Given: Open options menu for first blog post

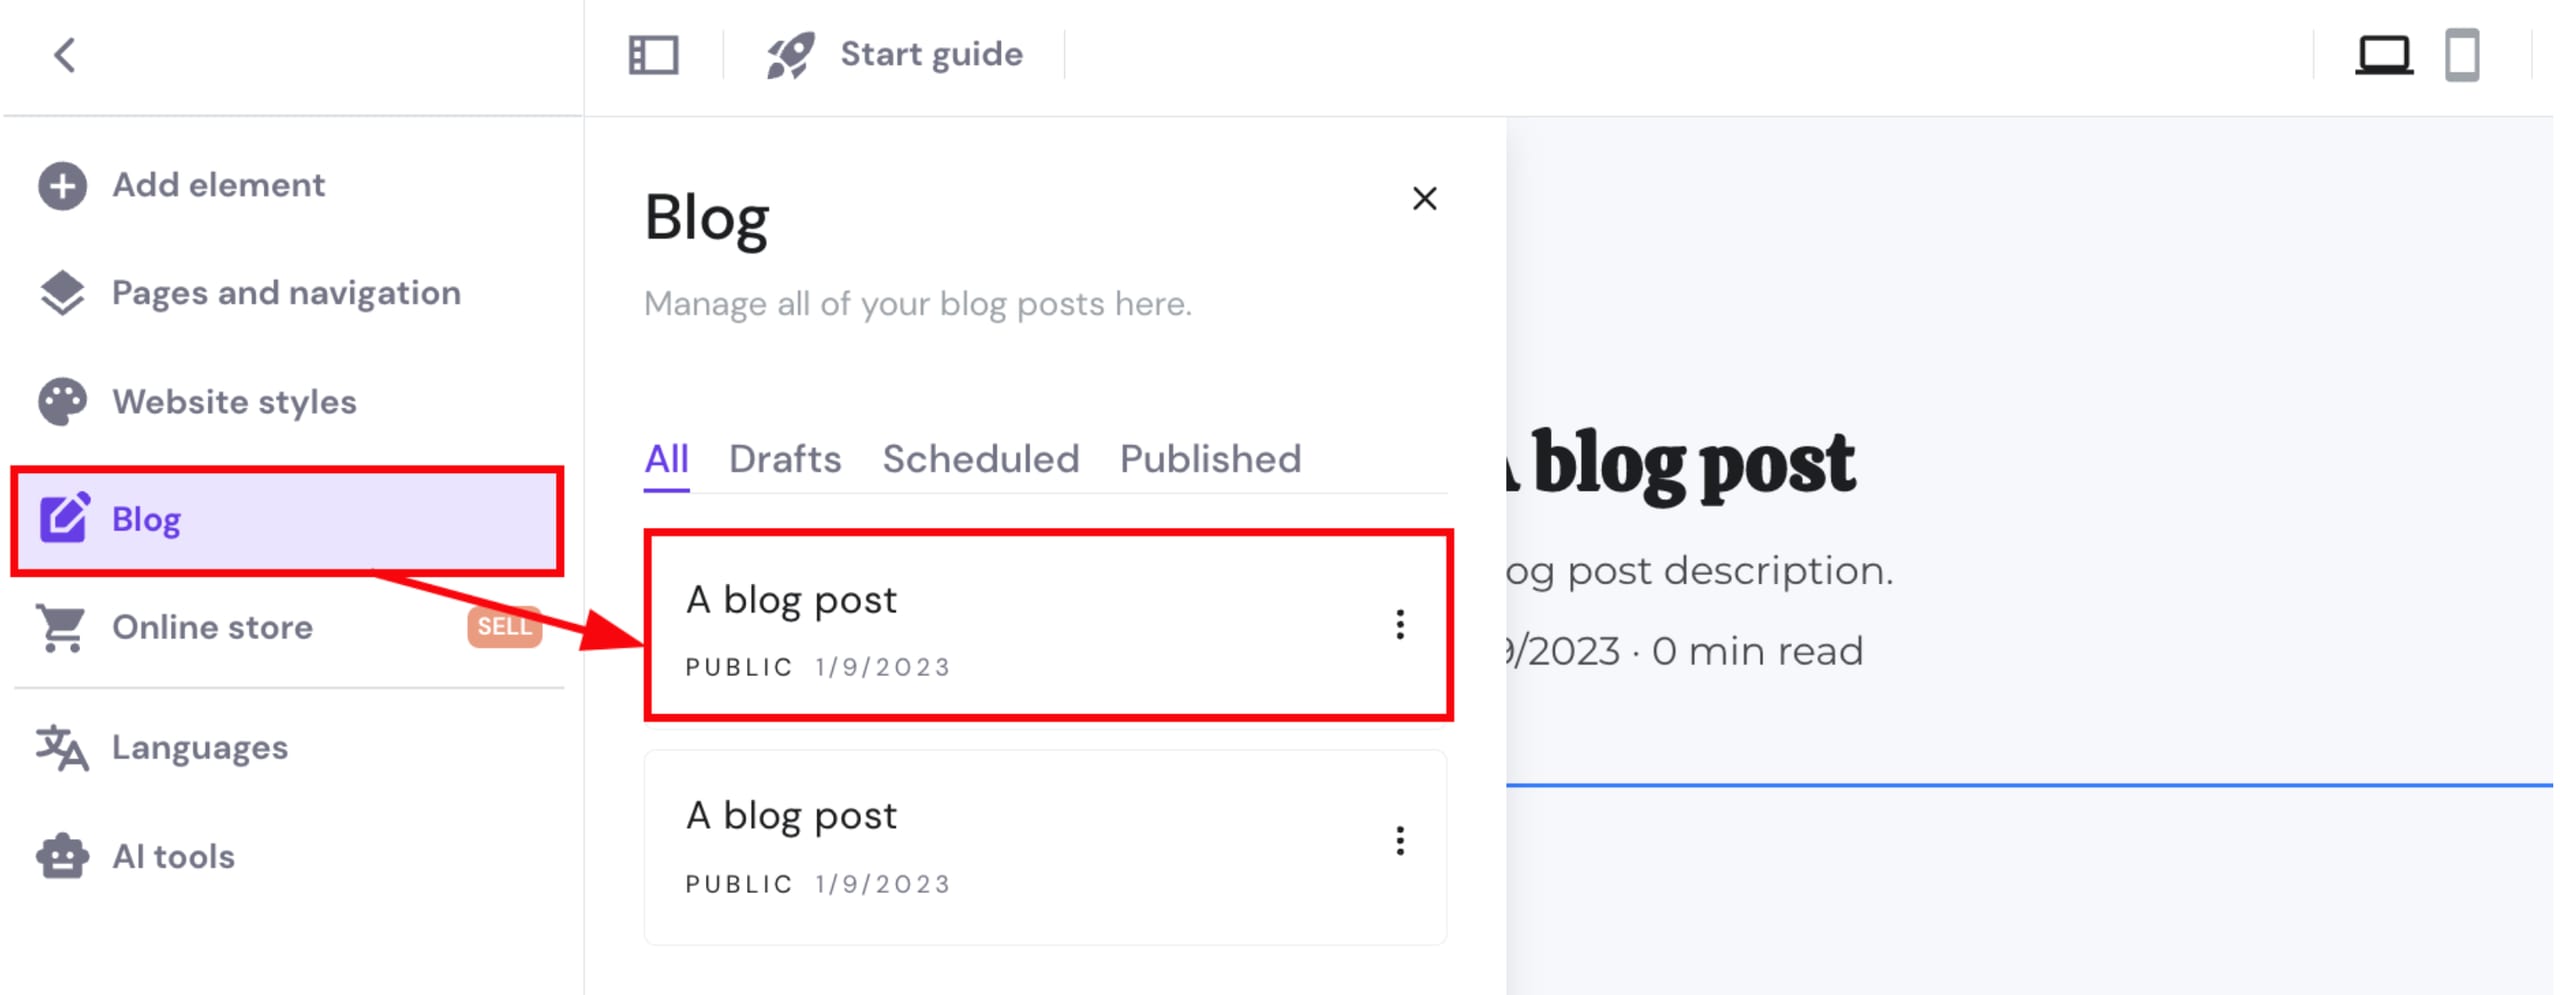Looking at the screenshot, I should click(1400, 625).
